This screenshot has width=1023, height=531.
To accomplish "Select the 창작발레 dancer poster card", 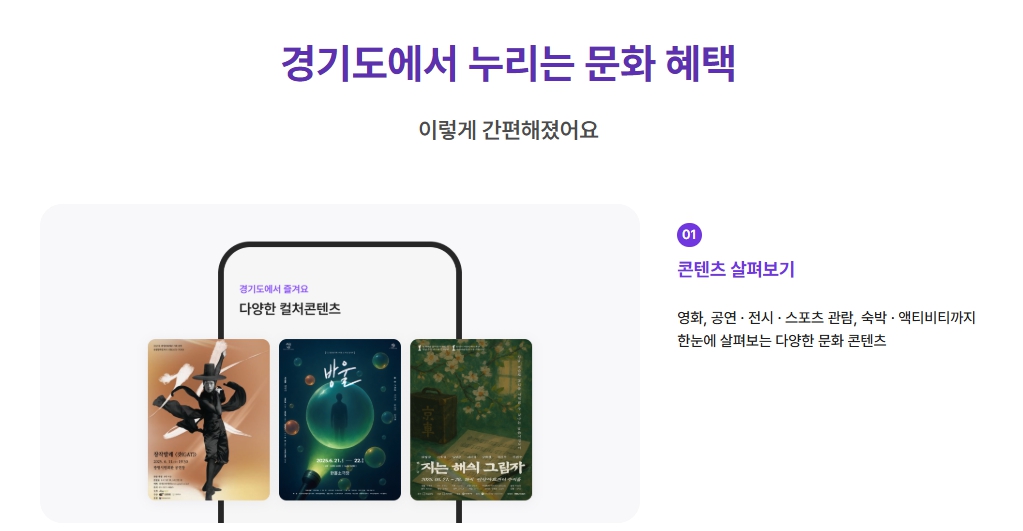I will coord(209,419).
